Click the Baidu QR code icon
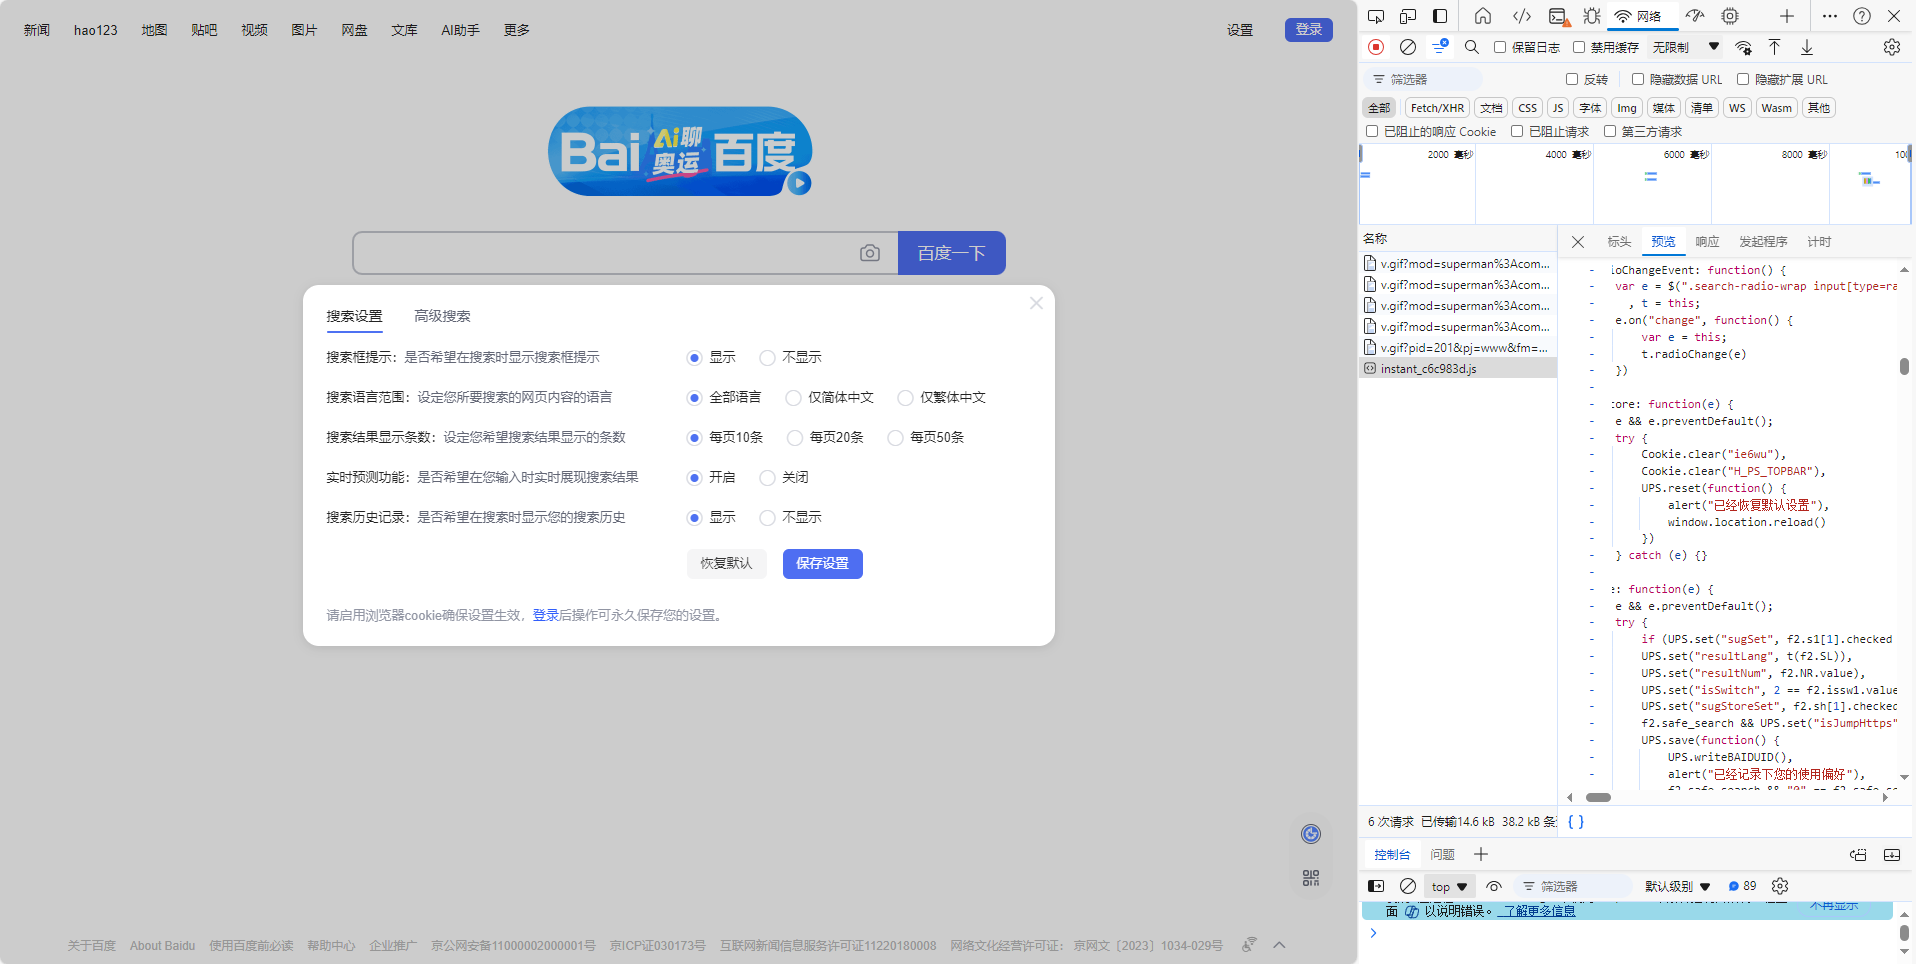 click(1311, 878)
